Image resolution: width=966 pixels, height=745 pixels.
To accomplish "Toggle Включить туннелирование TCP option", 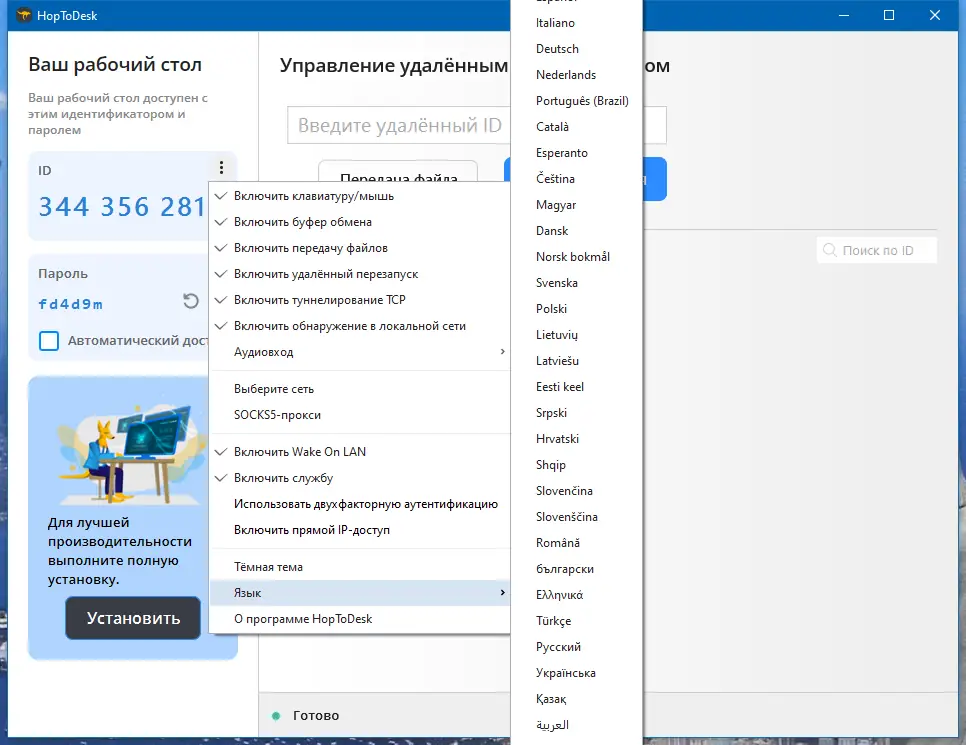I will (360, 299).
